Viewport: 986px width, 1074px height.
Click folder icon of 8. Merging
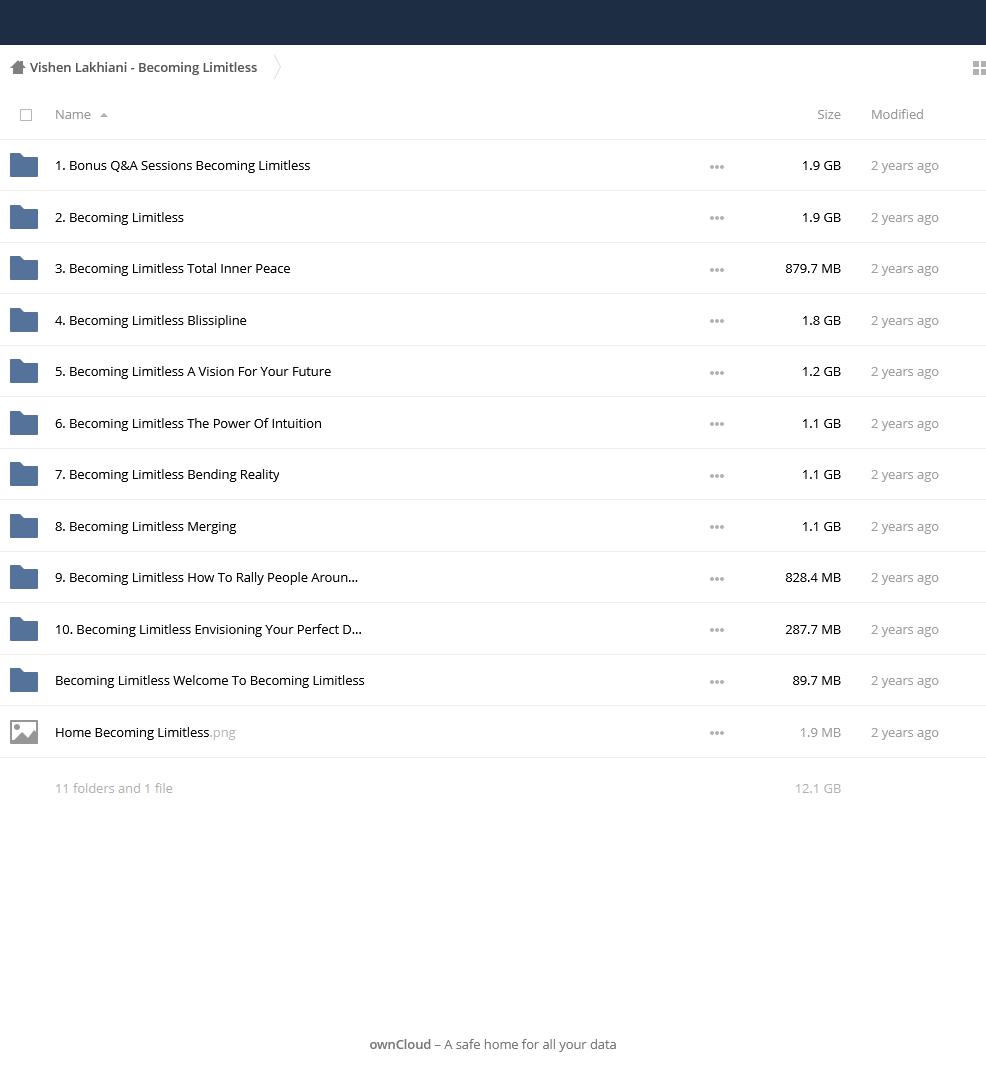[24, 526]
